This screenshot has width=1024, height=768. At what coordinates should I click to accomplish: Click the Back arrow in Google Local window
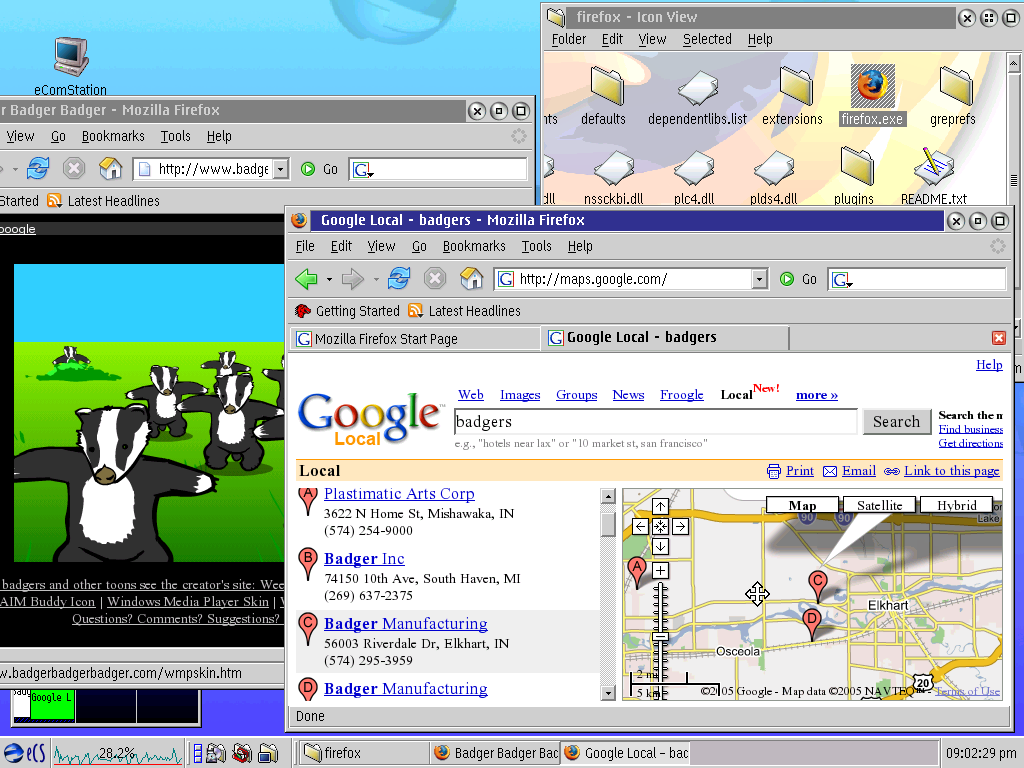click(x=306, y=279)
